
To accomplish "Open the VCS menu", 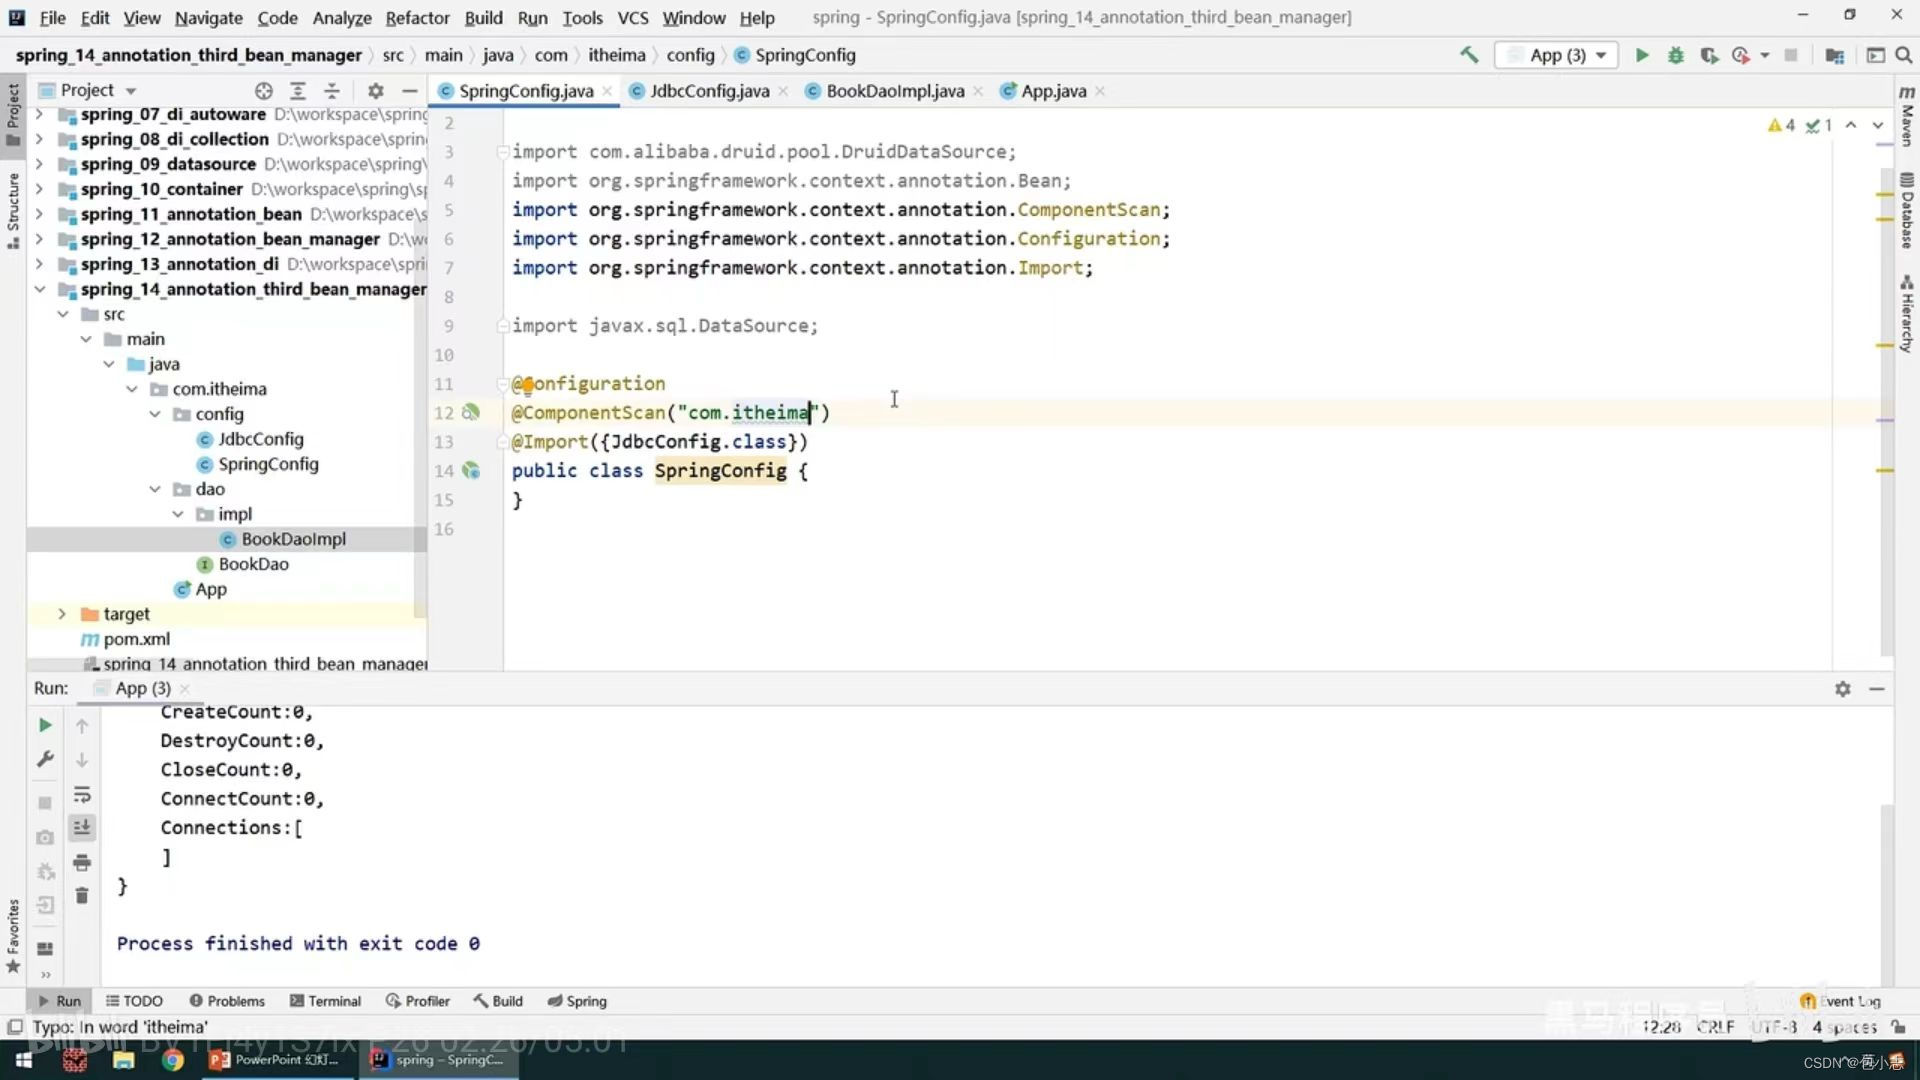I will click(632, 17).
